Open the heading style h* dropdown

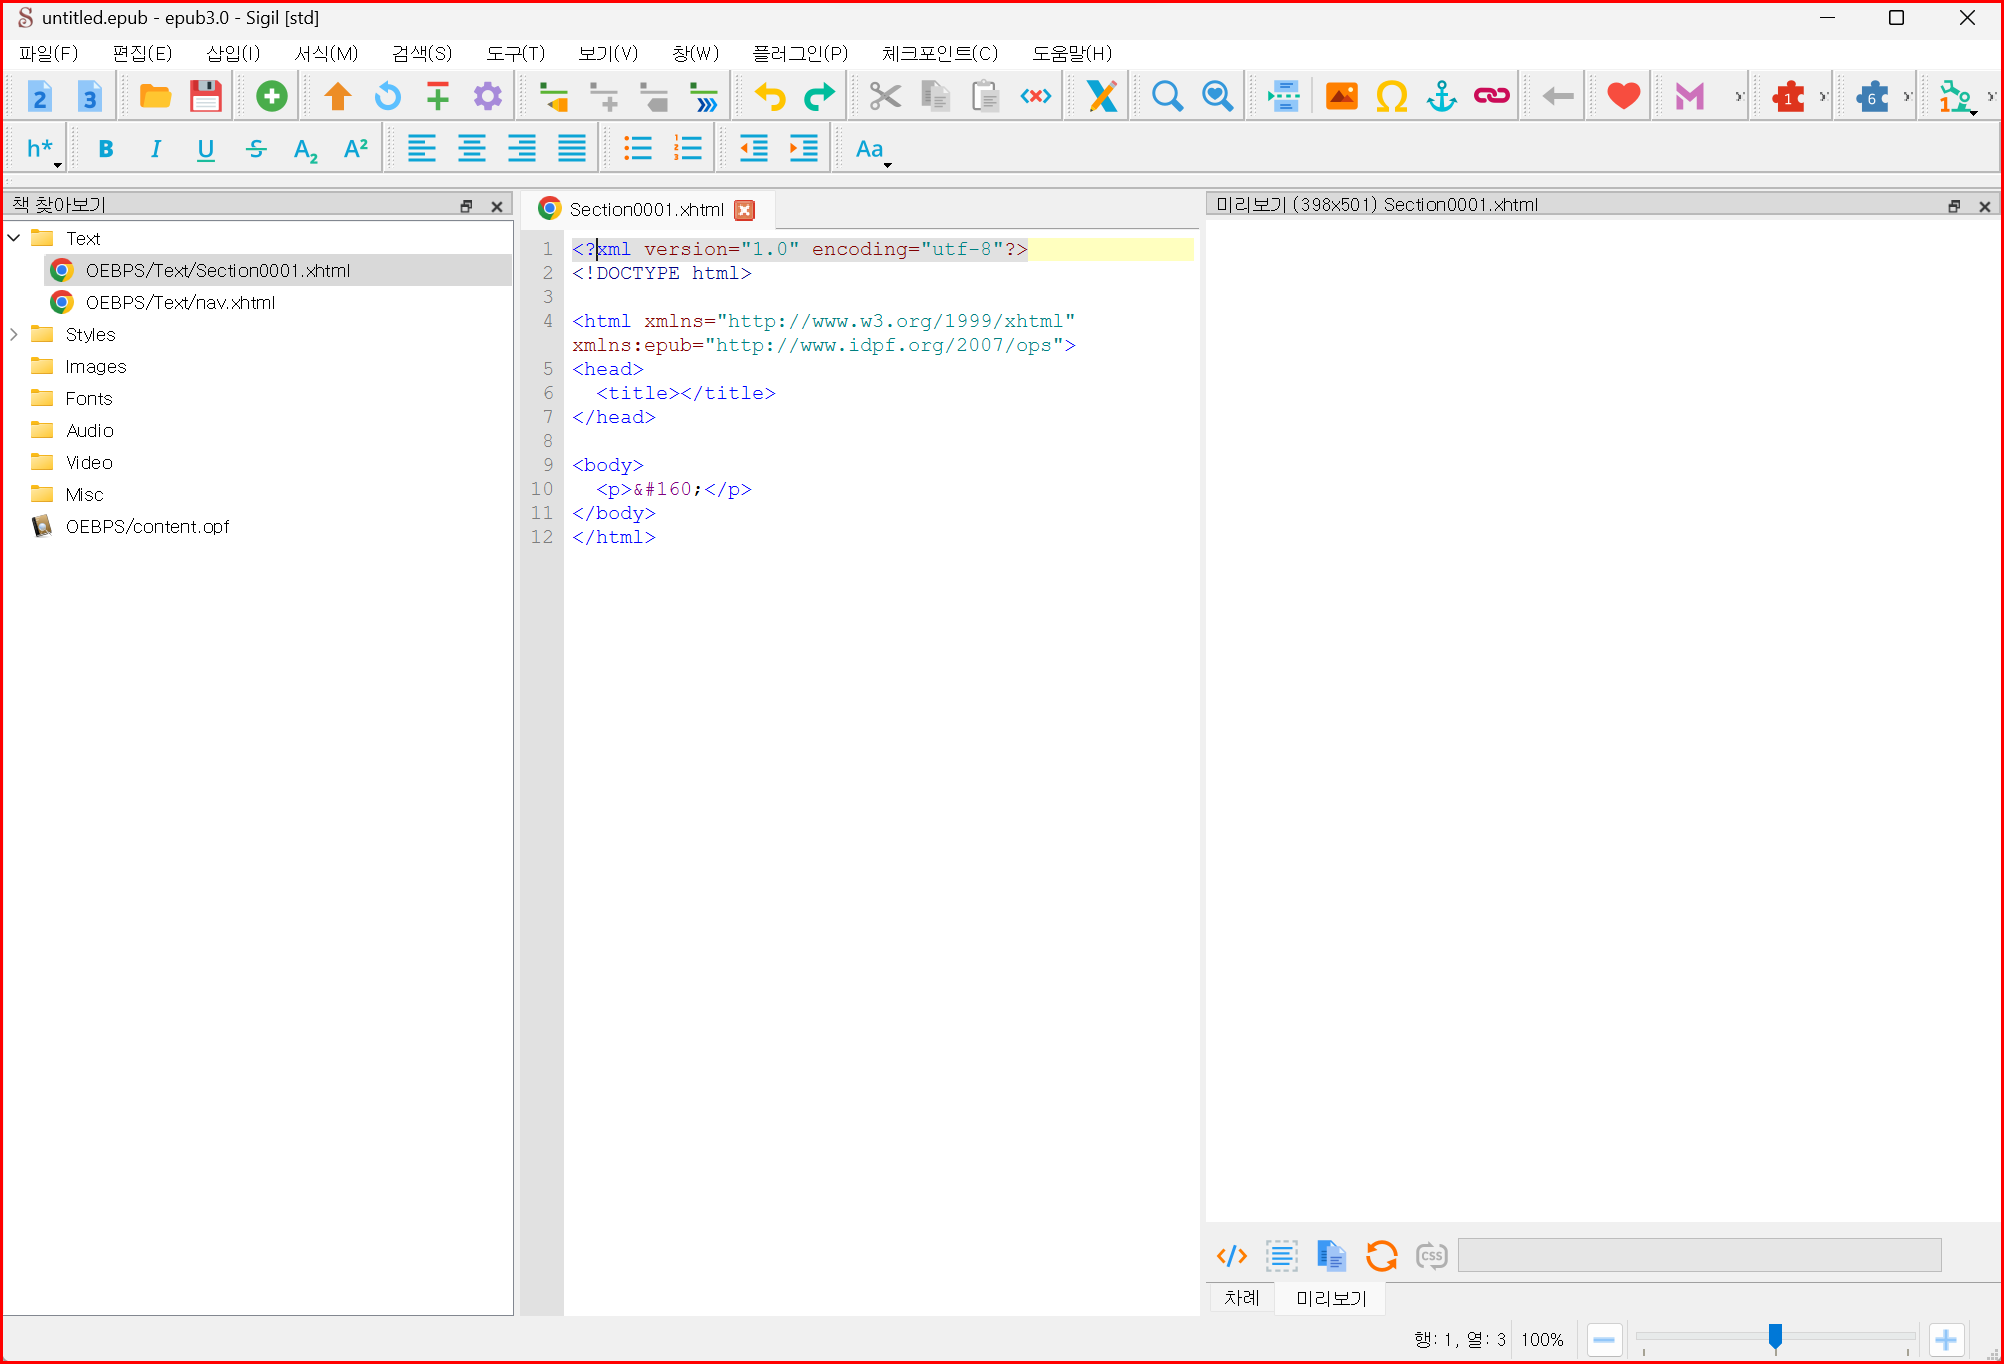pos(43,149)
